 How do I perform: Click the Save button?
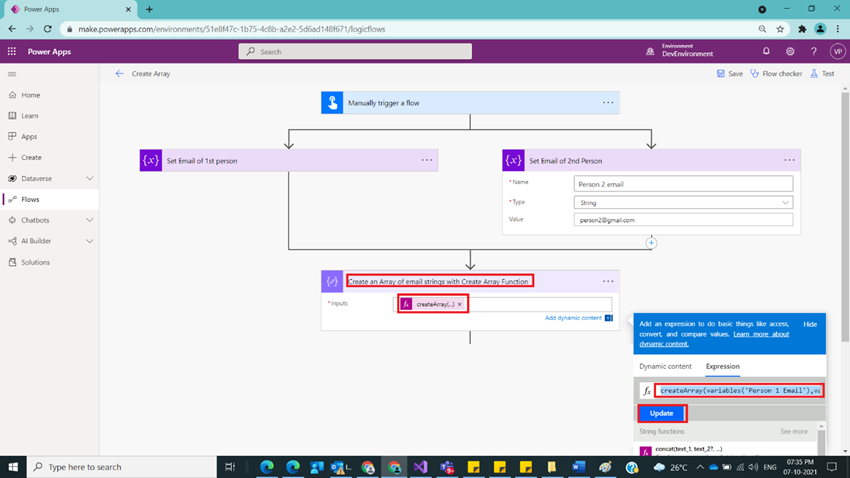pyautogui.click(x=730, y=74)
